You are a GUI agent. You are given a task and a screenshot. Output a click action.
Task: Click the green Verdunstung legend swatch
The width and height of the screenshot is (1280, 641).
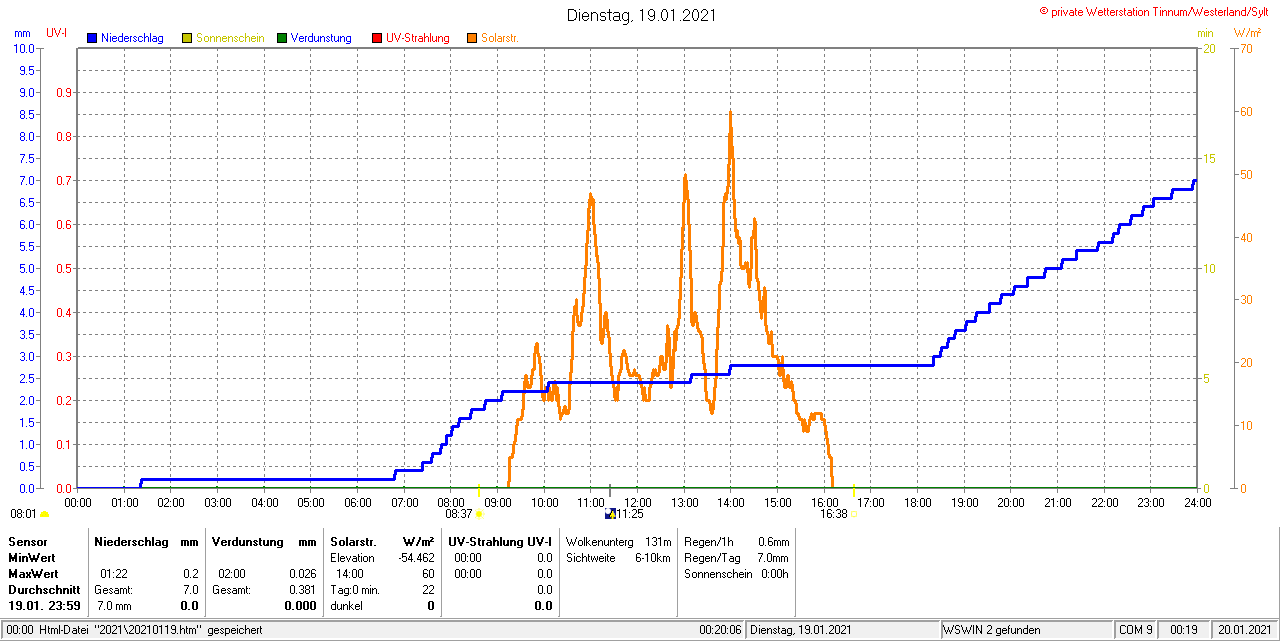(x=282, y=38)
